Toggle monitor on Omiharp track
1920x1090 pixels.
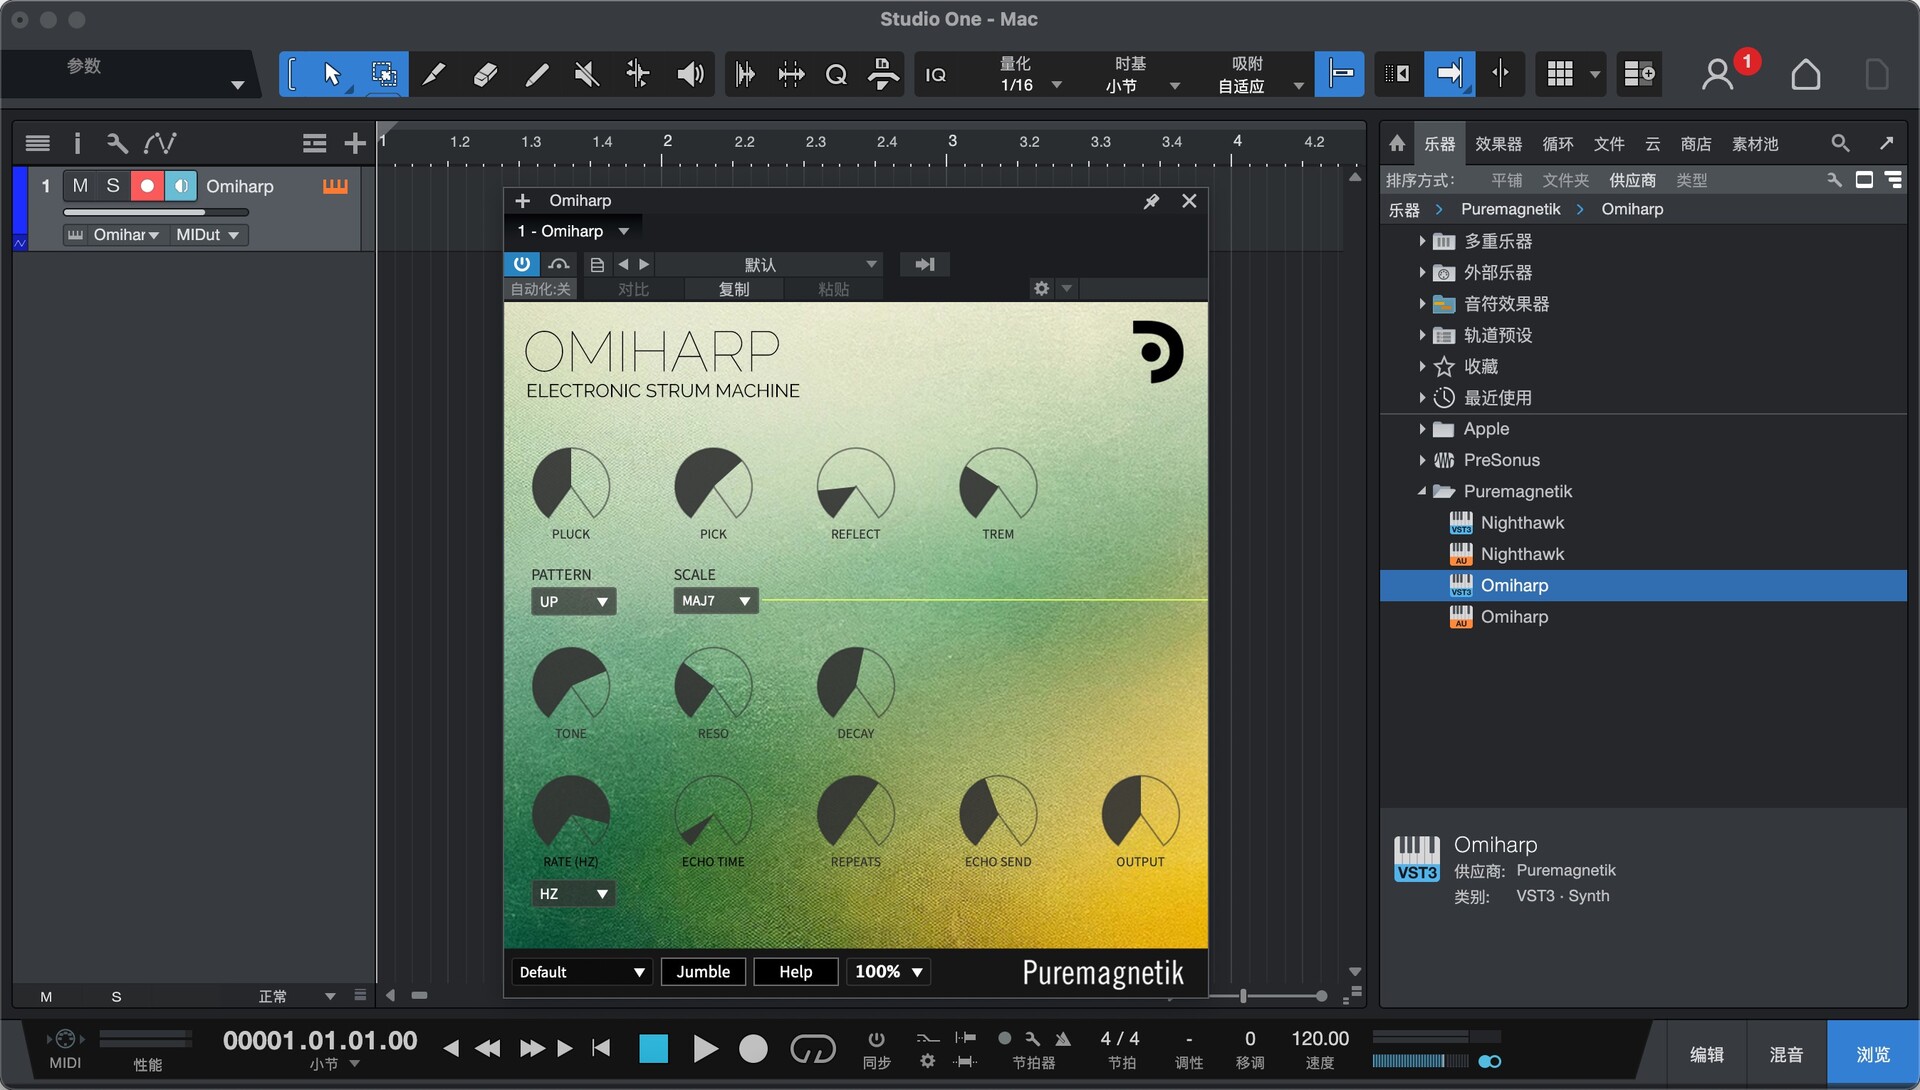coord(181,186)
